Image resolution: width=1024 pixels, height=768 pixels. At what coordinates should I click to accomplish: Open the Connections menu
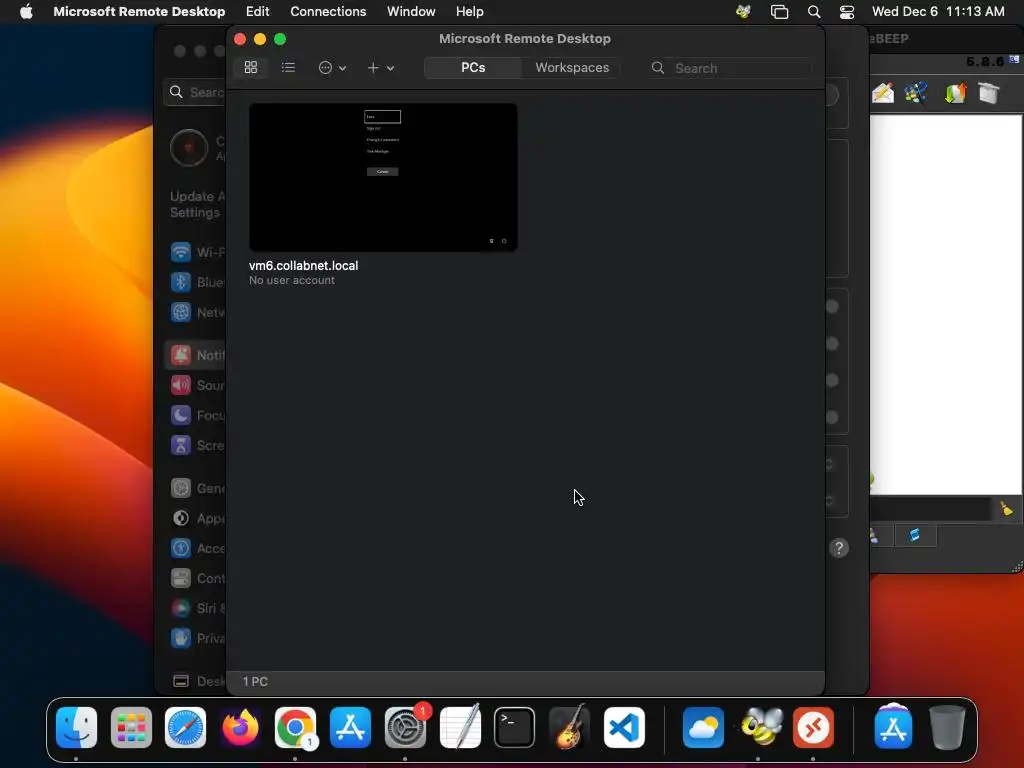[x=328, y=11]
